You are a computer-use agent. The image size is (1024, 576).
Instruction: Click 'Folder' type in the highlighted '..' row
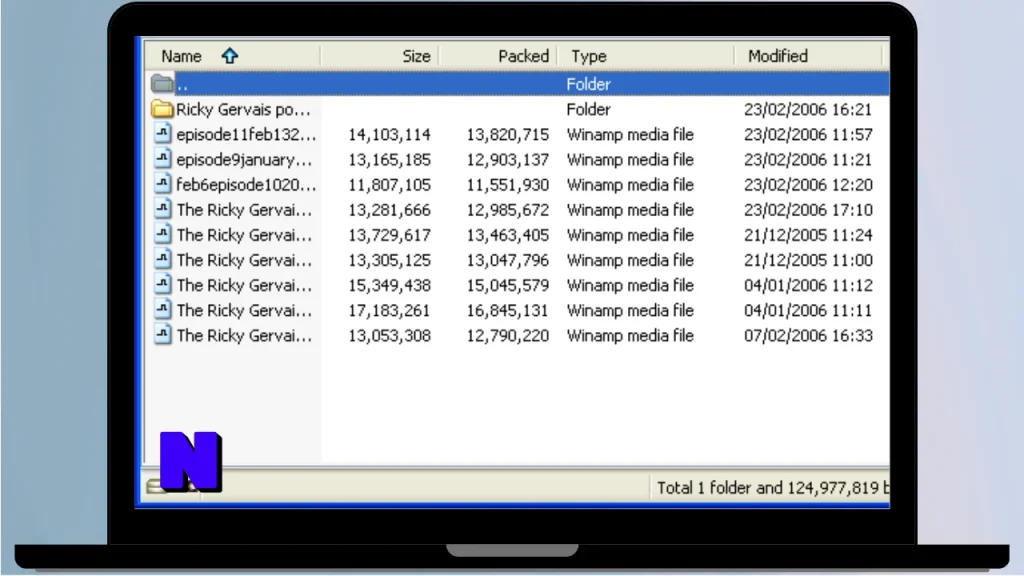[588, 84]
